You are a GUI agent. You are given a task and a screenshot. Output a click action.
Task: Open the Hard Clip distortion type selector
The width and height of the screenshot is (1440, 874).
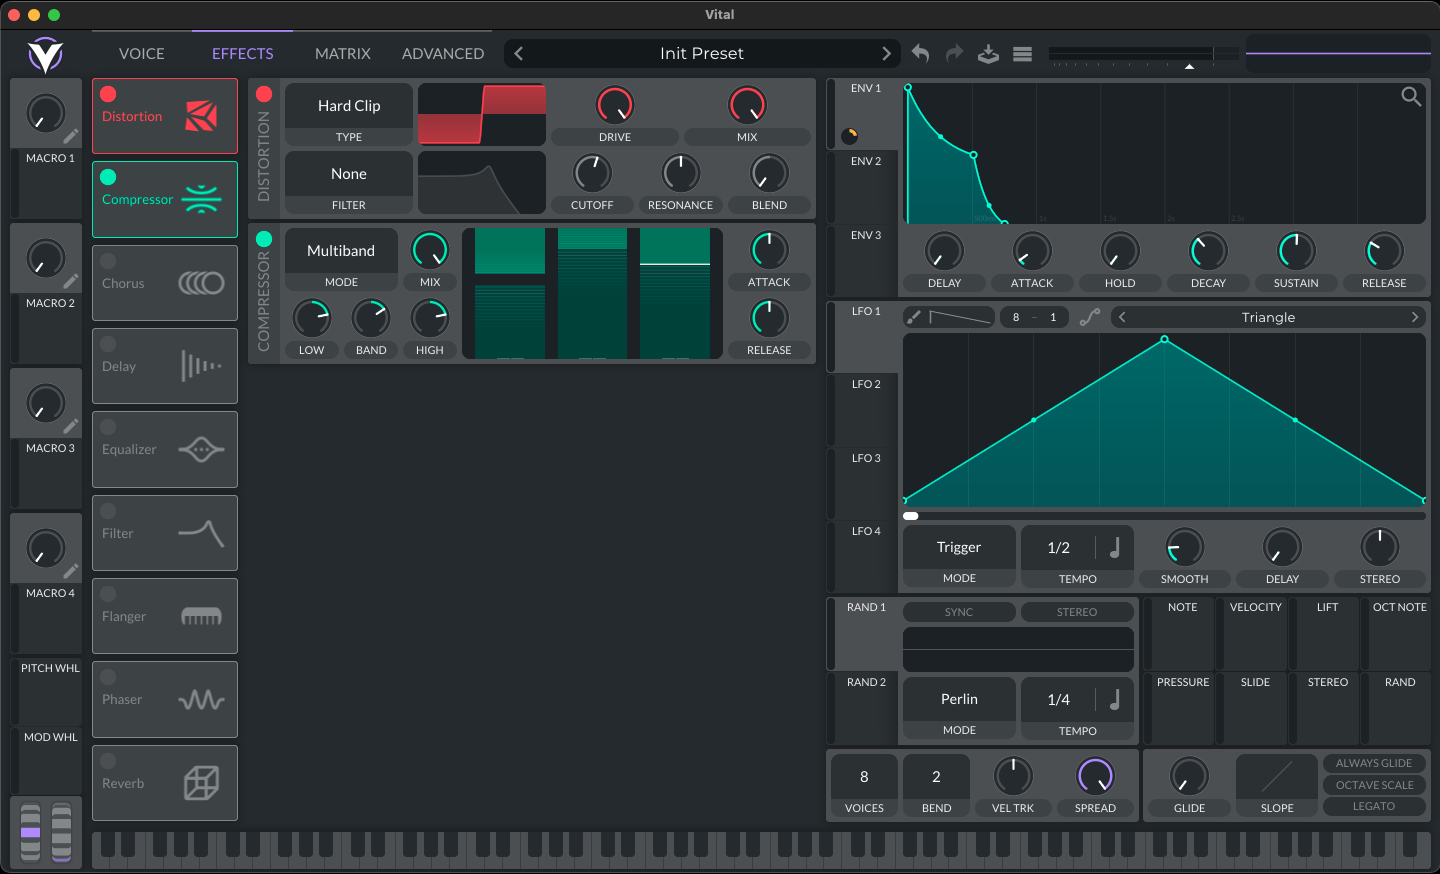(349, 106)
